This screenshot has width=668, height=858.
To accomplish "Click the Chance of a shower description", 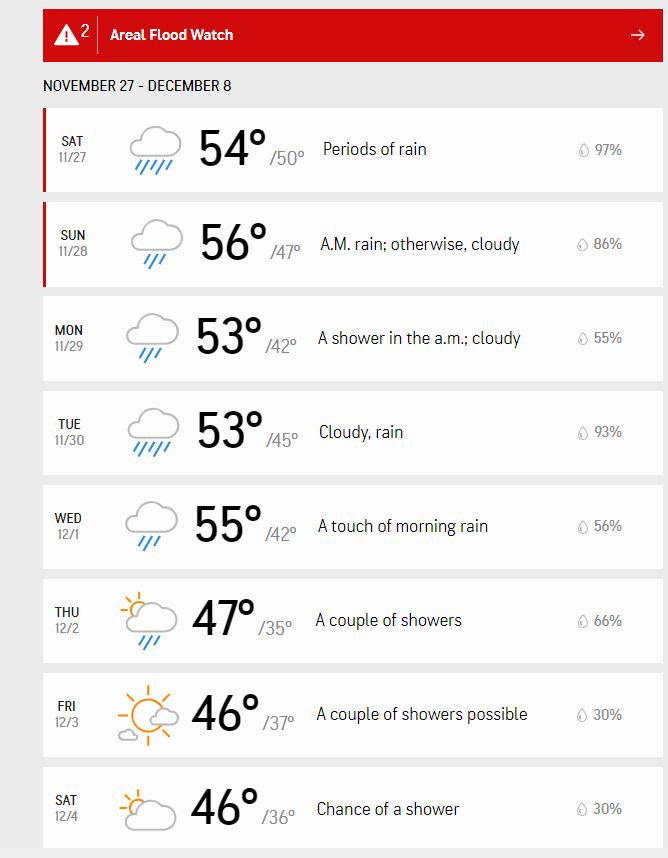I will click(x=388, y=809).
